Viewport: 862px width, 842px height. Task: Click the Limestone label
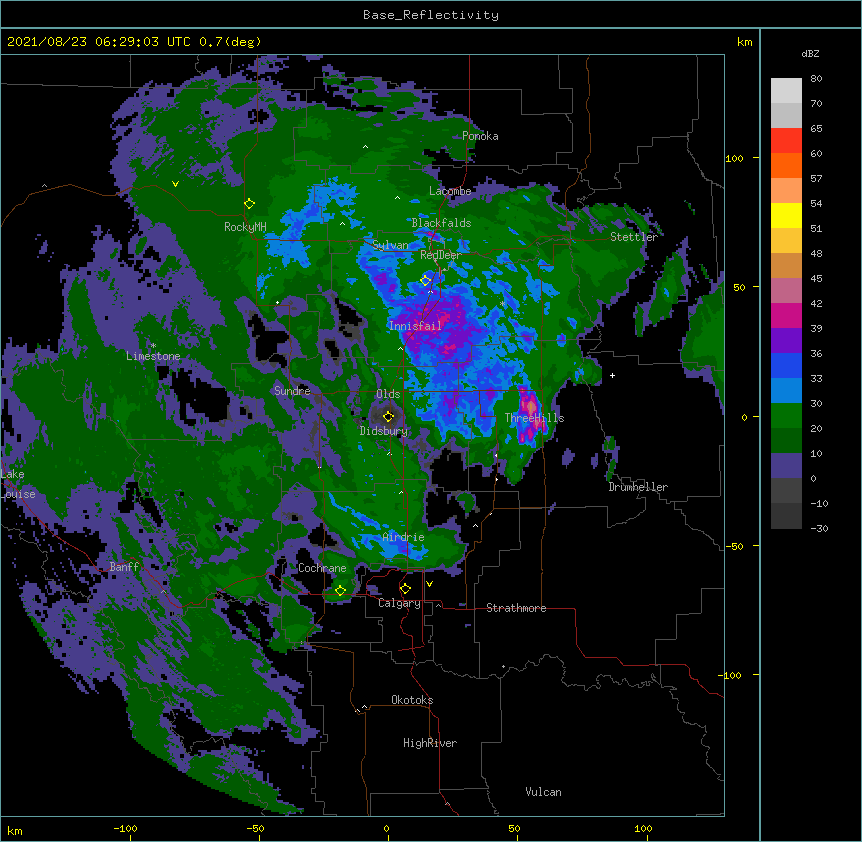153,356
